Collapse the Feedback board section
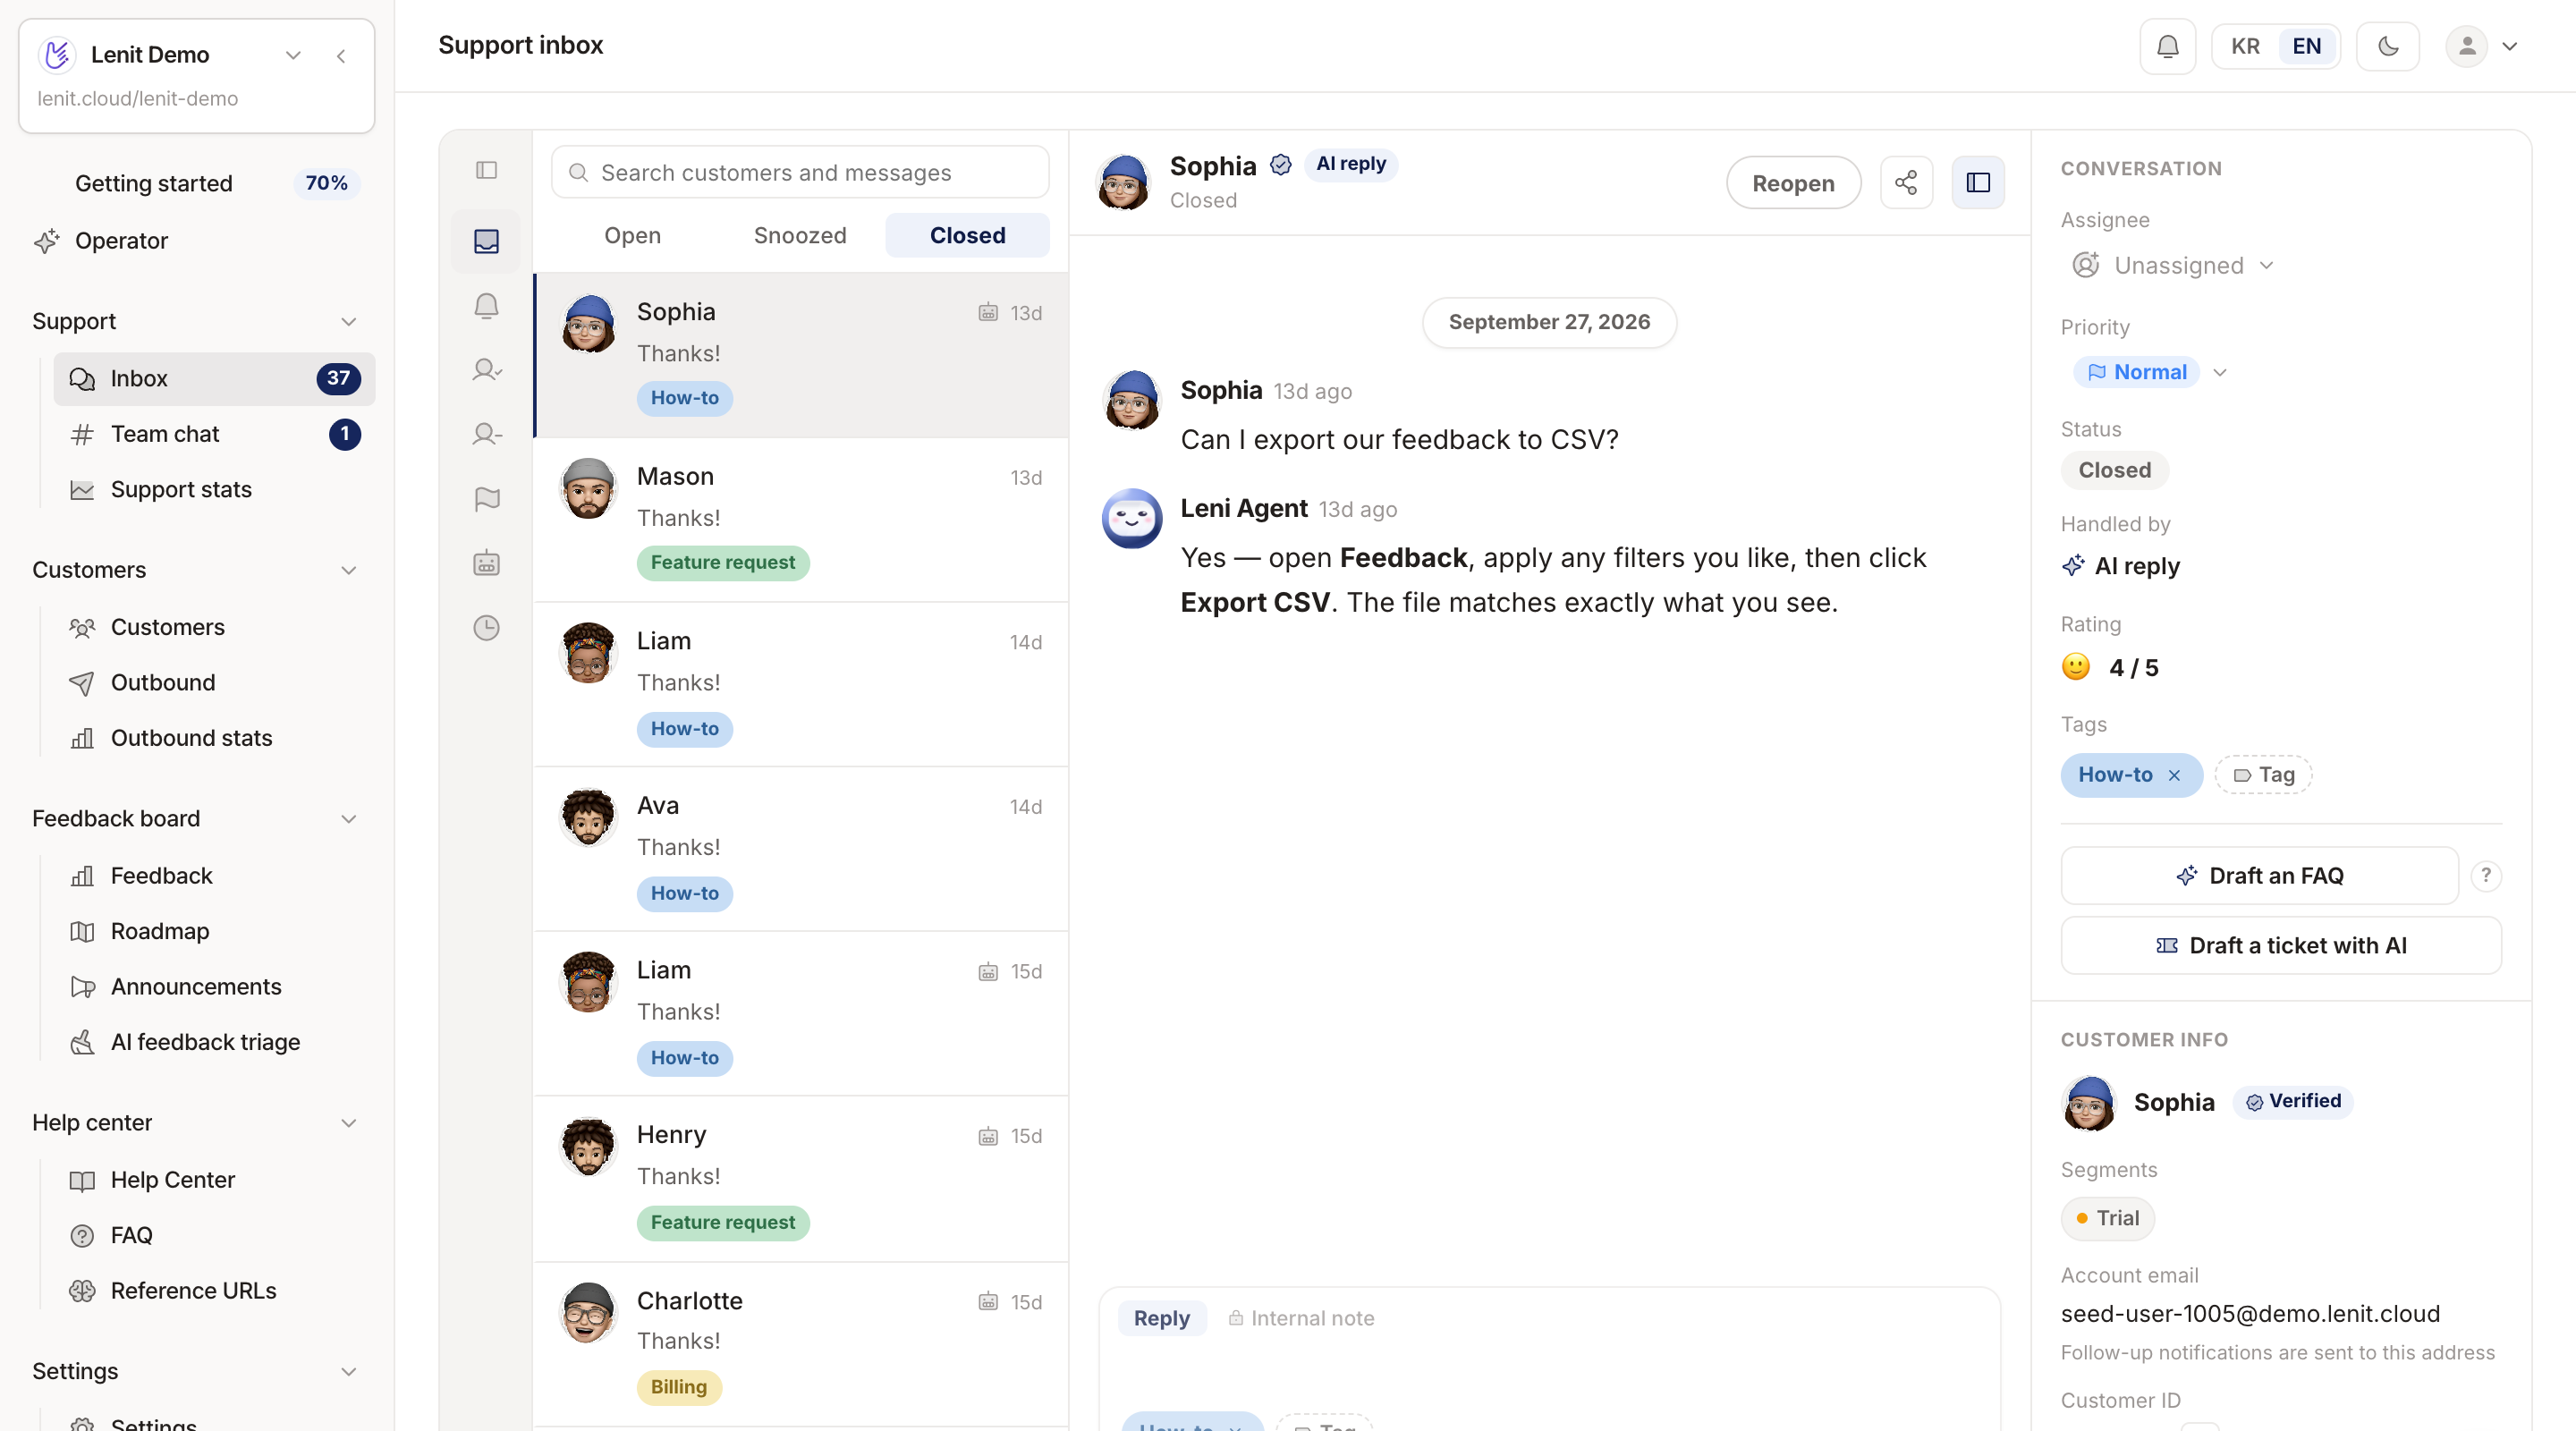The image size is (2576, 1431). click(348, 819)
